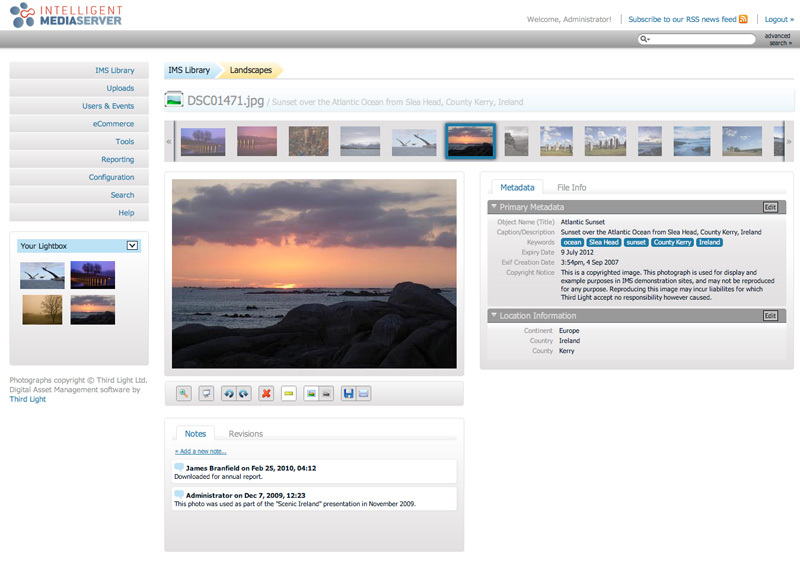Screen dimensions: 800x575
Task: Open the sunset lightbox thumbnail
Action: (93, 310)
